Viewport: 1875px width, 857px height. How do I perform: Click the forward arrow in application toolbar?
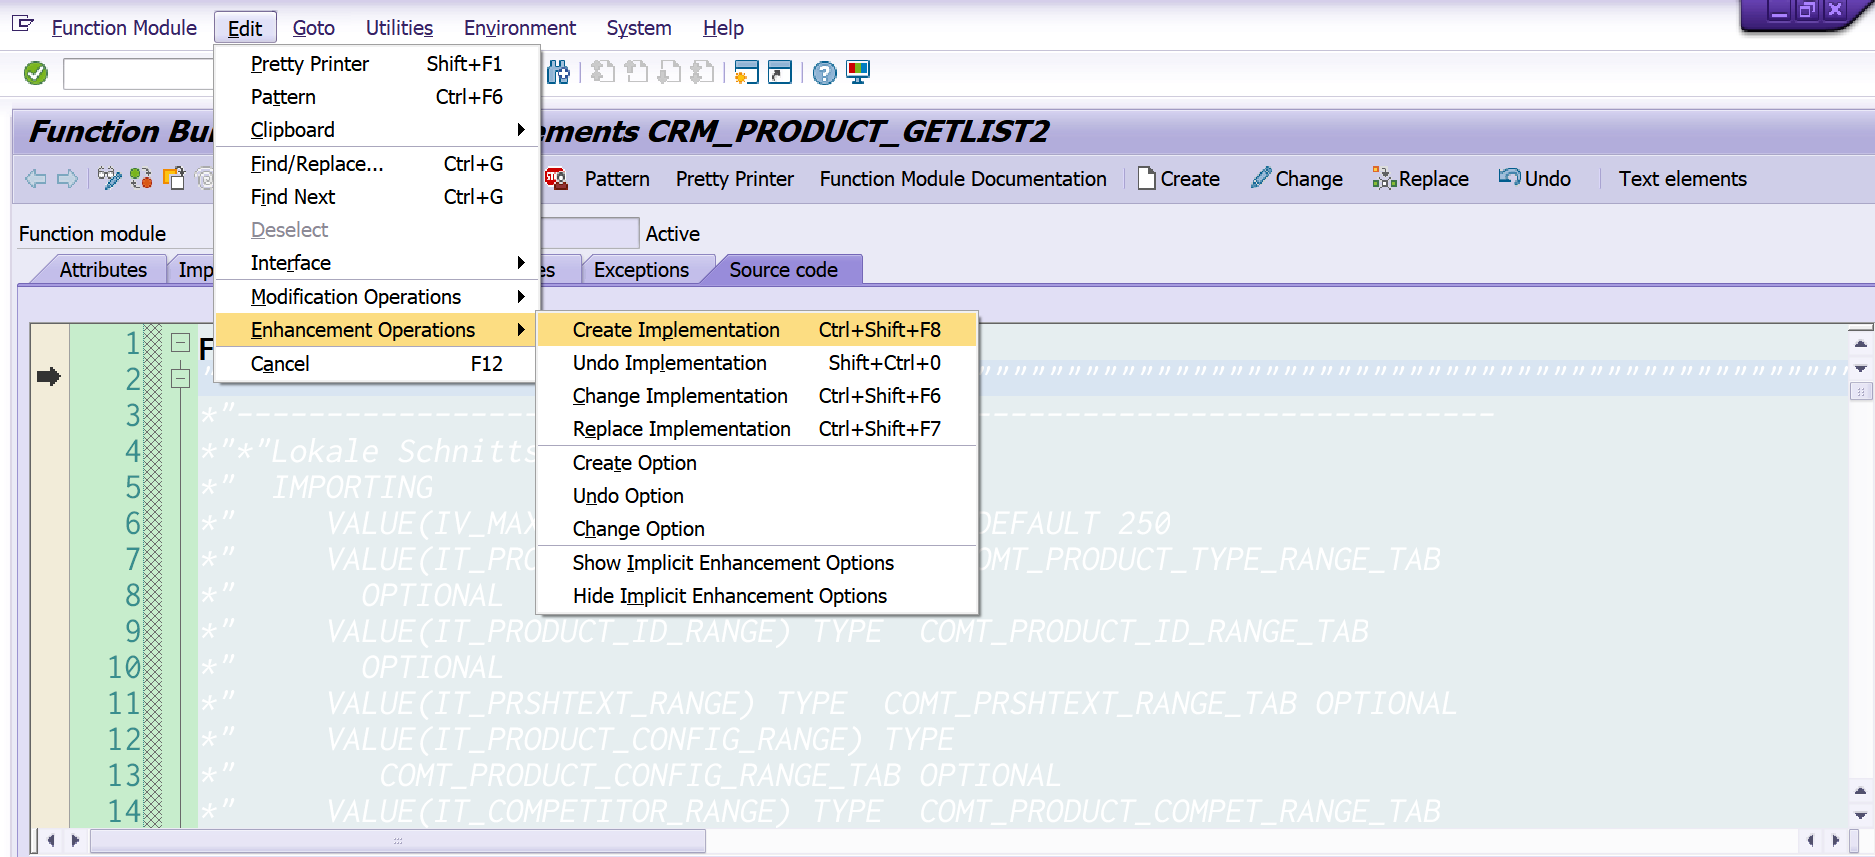point(67,179)
